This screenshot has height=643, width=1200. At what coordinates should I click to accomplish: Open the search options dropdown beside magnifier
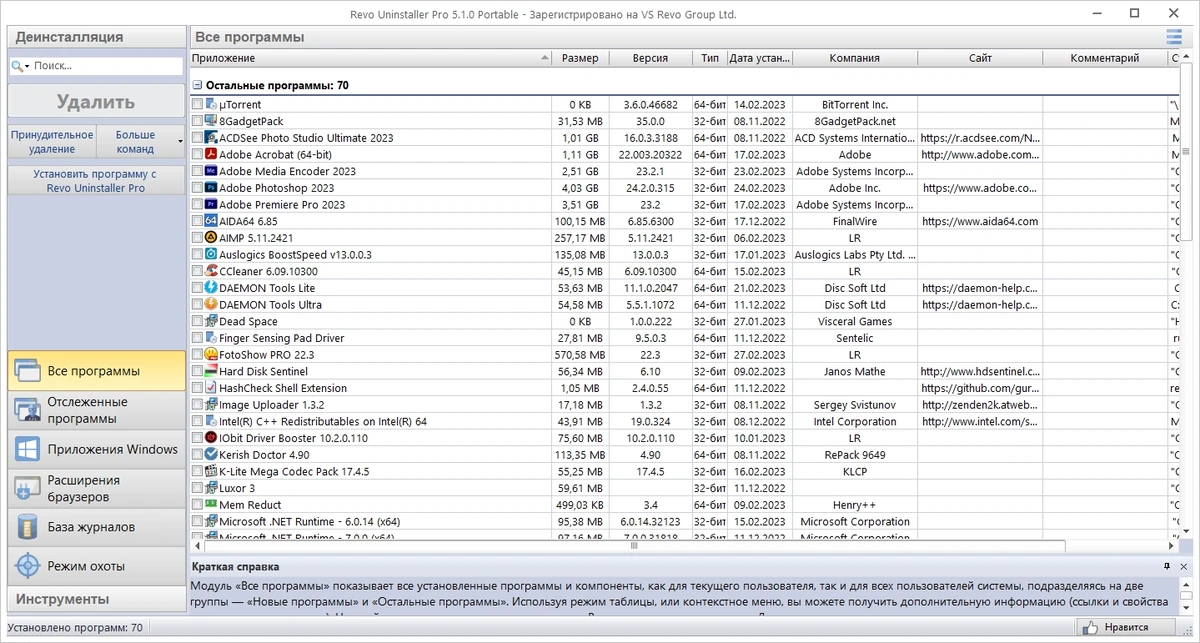(x=29, y=66)
